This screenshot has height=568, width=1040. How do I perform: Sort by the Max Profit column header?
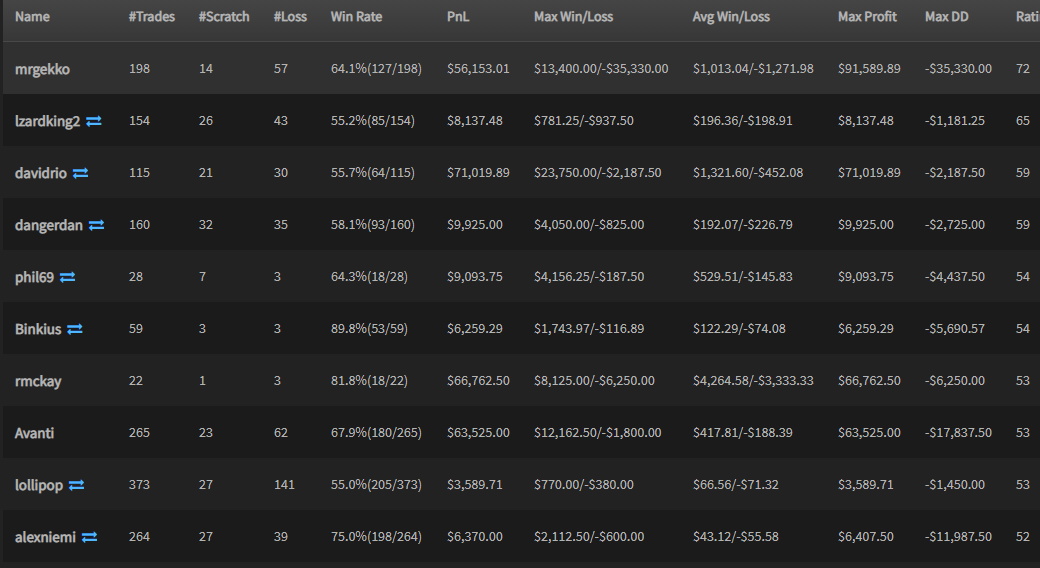click(867, 17)
